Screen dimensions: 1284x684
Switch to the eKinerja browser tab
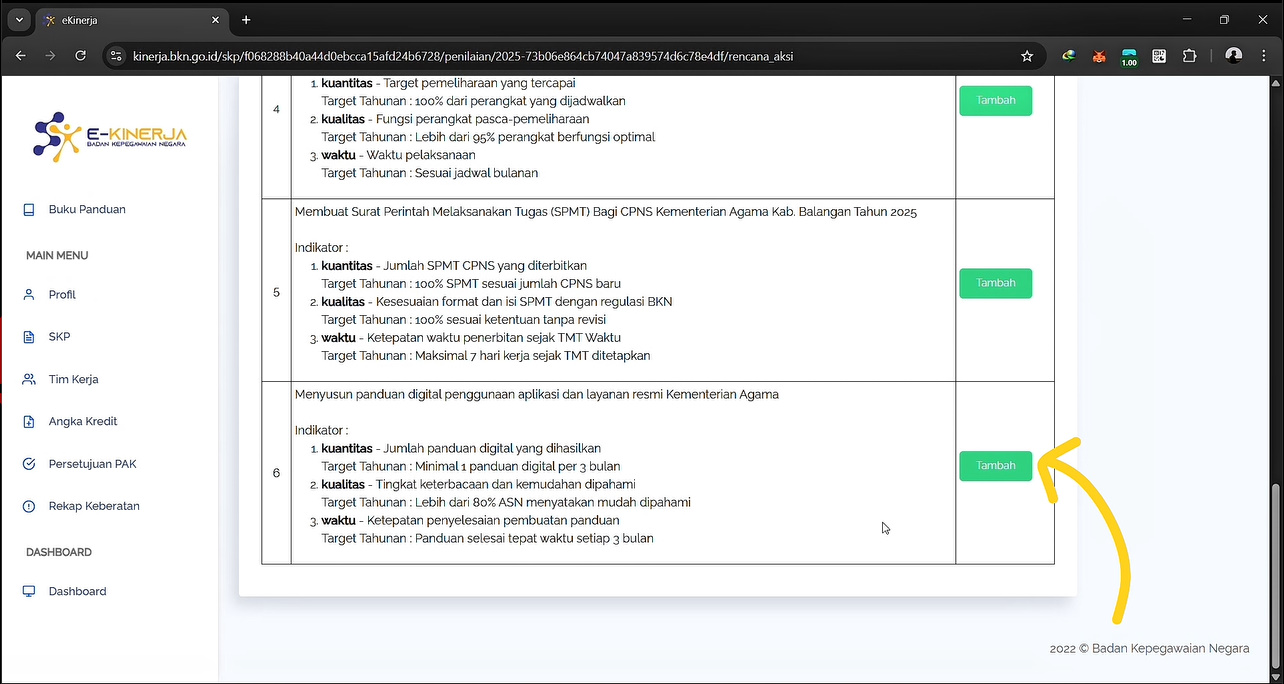pos(125,20)
